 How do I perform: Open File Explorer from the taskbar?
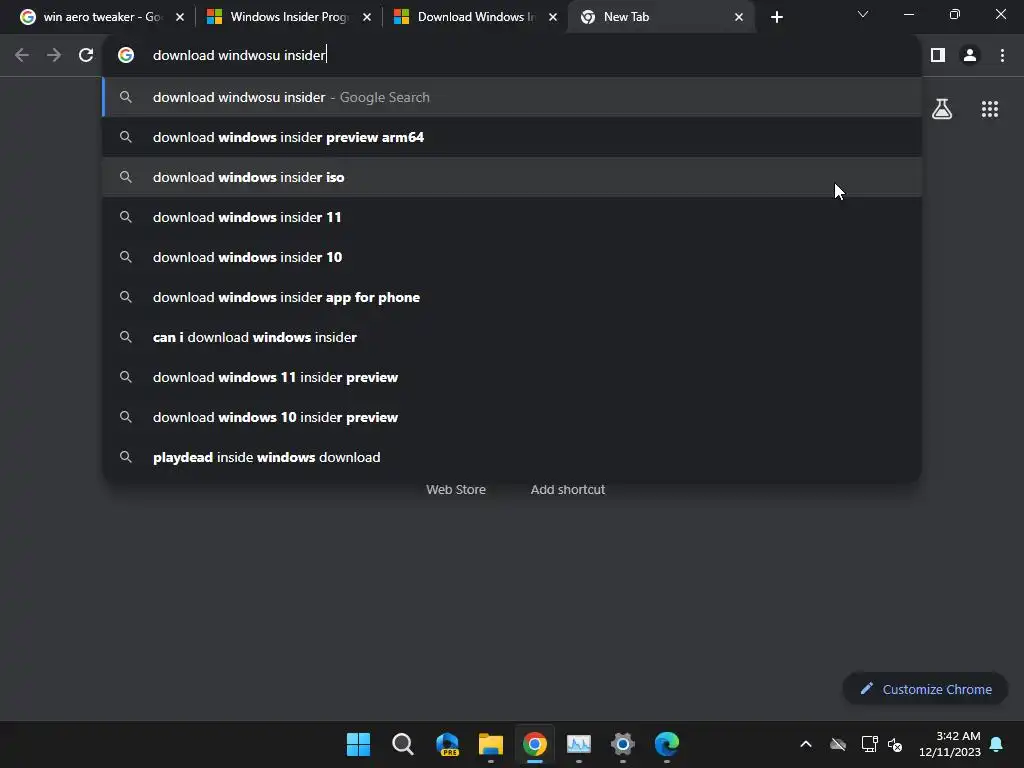click(x=490, y=744)
